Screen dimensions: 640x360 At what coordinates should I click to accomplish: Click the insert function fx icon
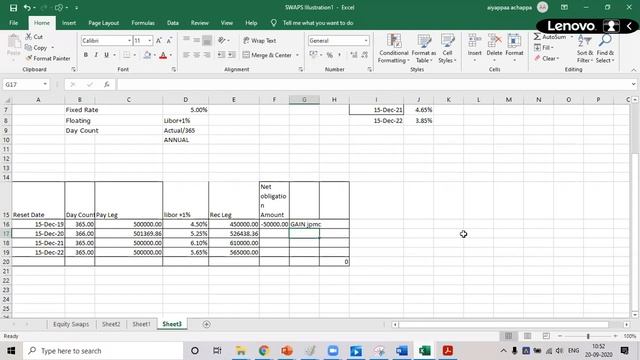tap(107, 84)
